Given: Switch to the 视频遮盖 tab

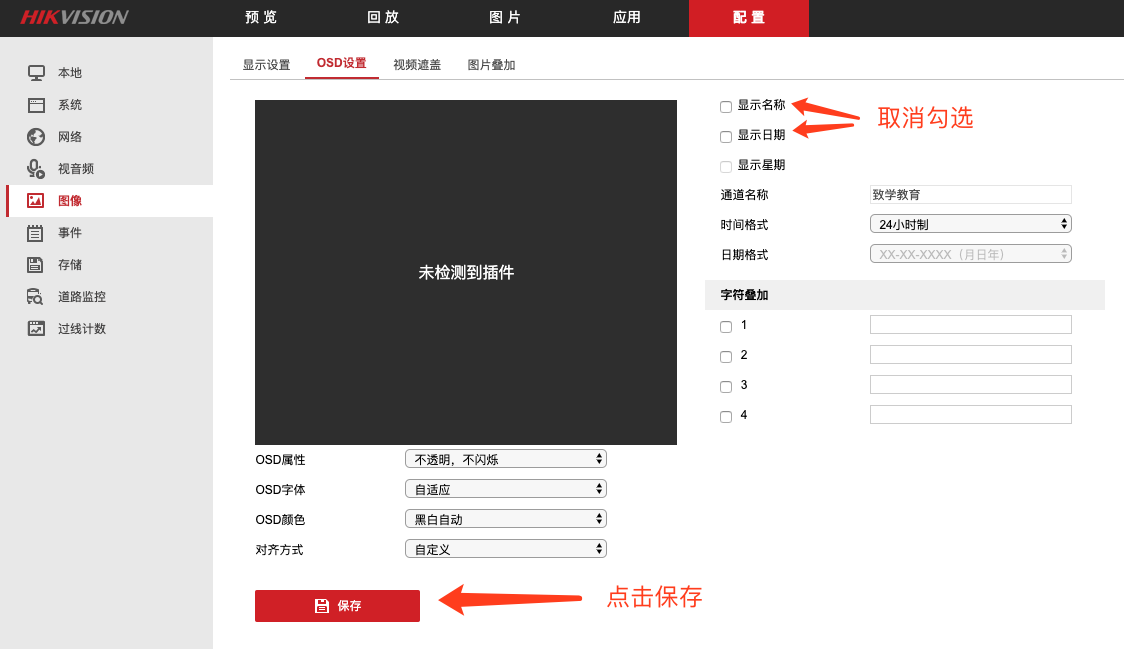Looking at the screenshot, I should pos(417,65).
